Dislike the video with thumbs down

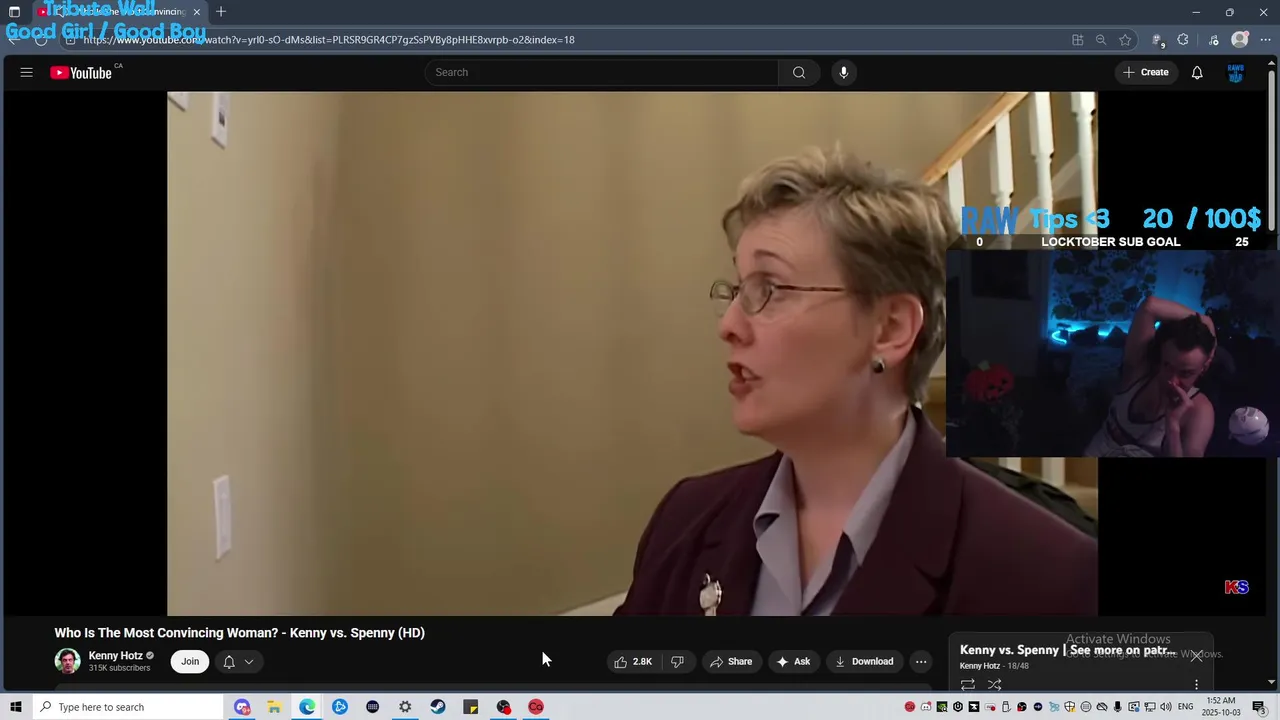point(677,661)
